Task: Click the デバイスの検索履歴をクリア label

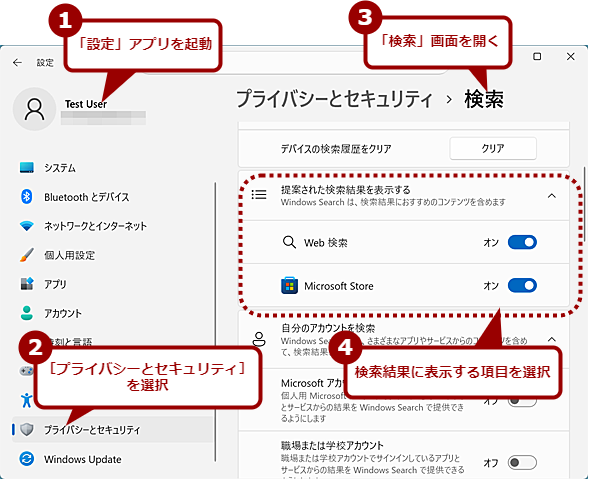Action: (x=336, y=149)
